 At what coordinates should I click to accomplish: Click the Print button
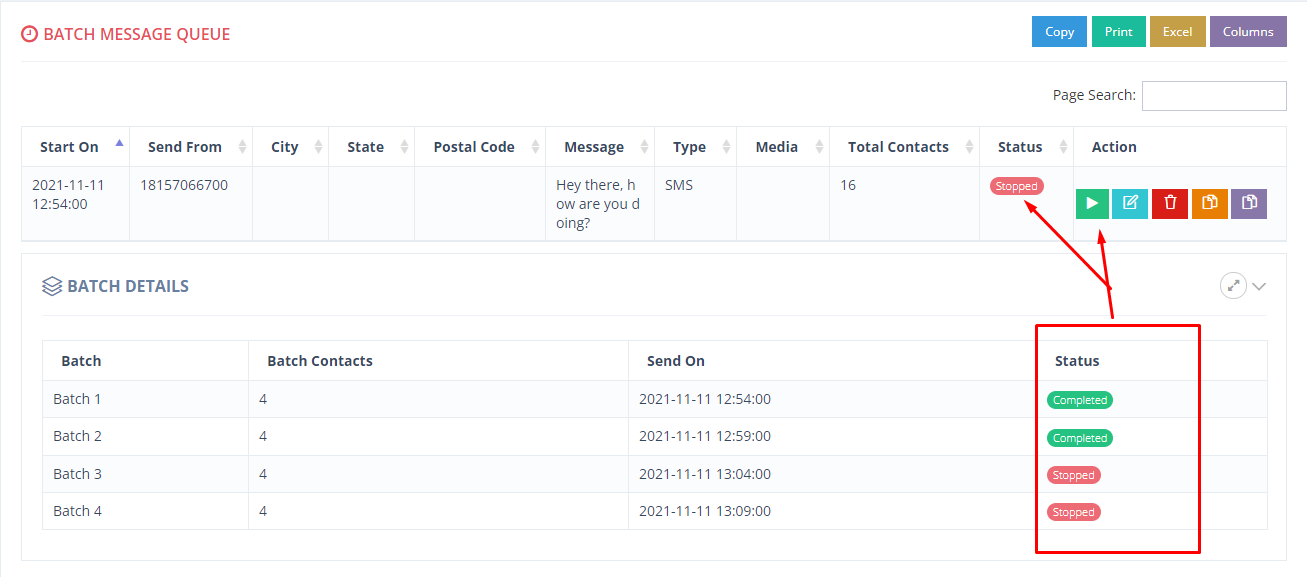click(x=1118, y=32)
